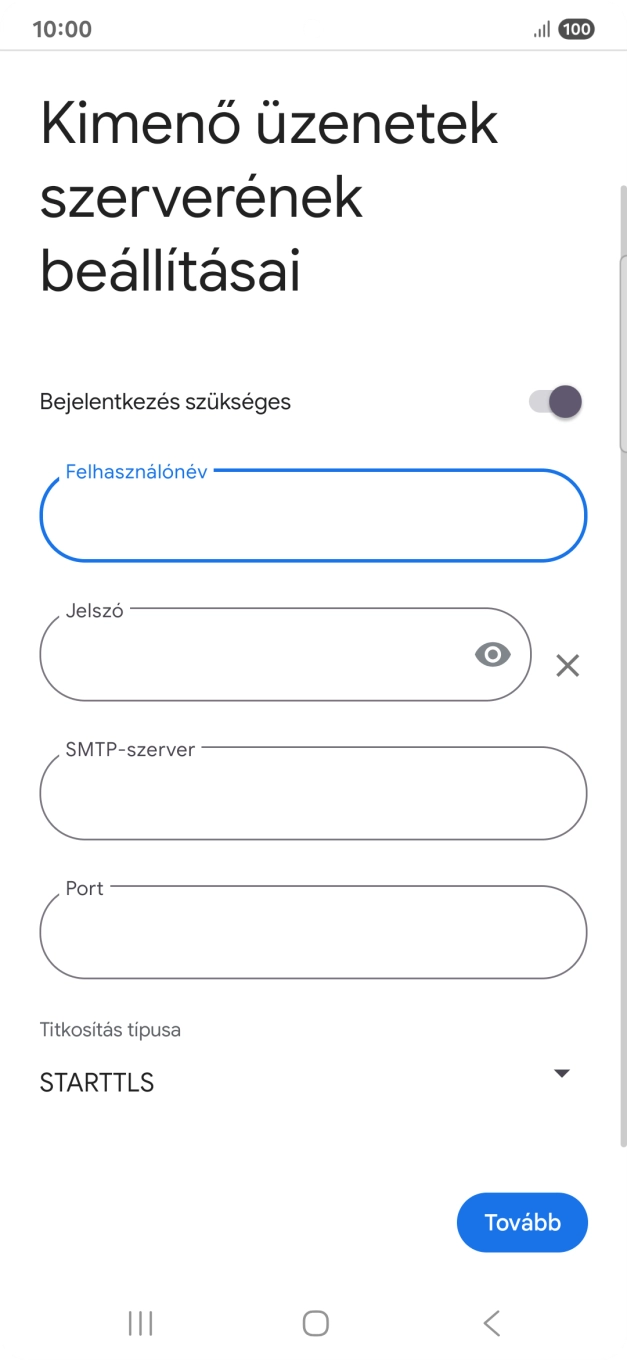627x1360 pixels.
Task: Clear the Jelszó field with the X icon
Action: coord(568,664)
